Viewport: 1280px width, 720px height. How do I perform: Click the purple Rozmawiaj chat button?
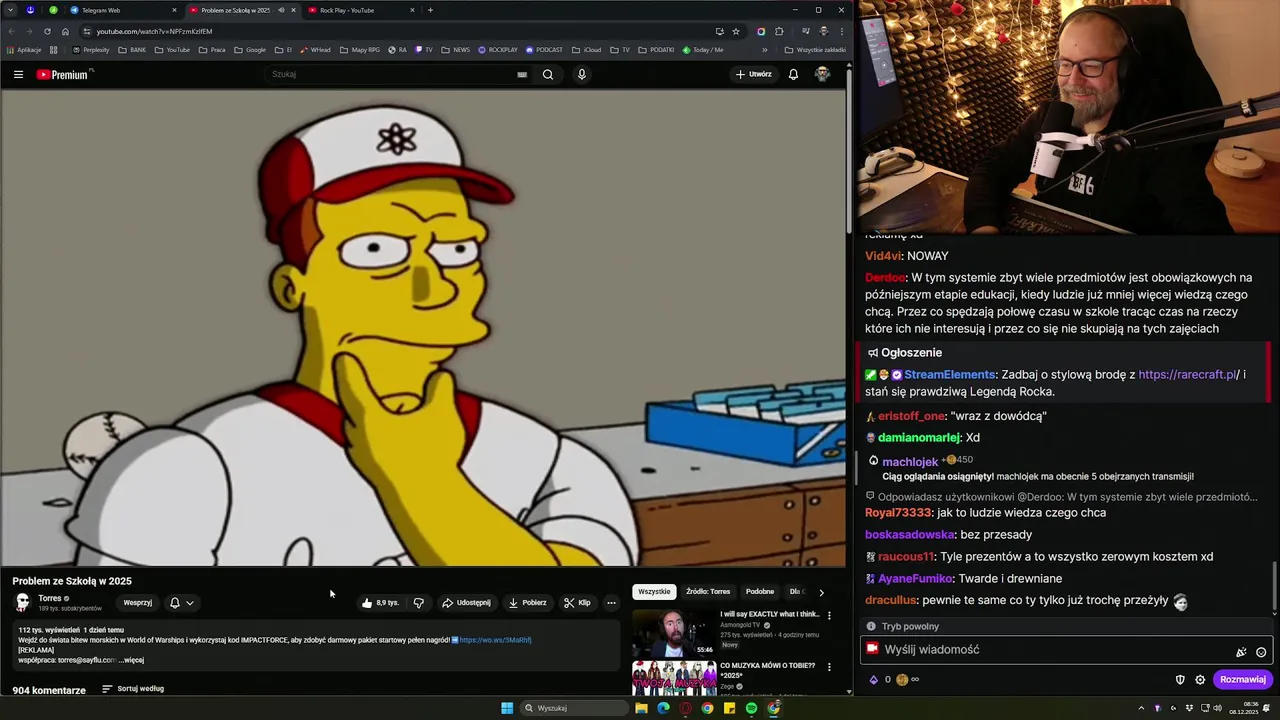[x=1243, y=680]
